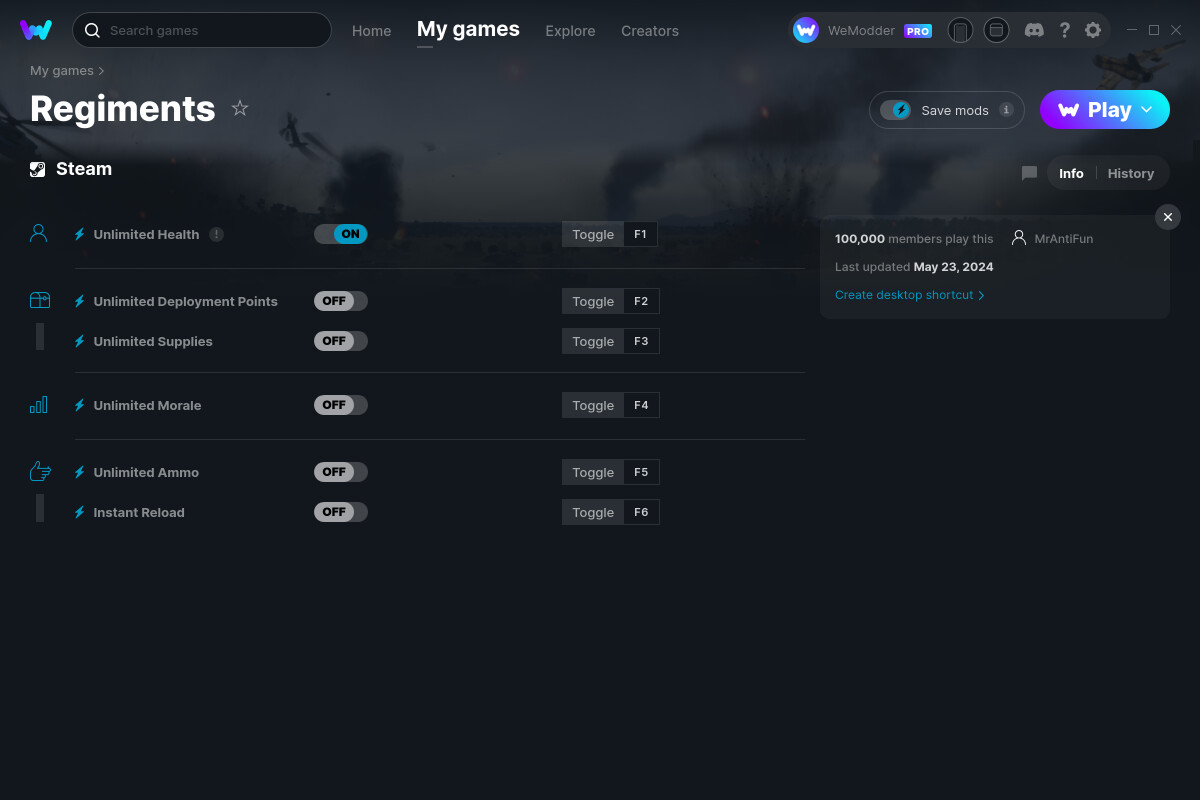The height and width of the screenshot is (800, 1200).
Task: Open the inventory chest category icon
Action: pyautogui.click(x=39, y=299)
